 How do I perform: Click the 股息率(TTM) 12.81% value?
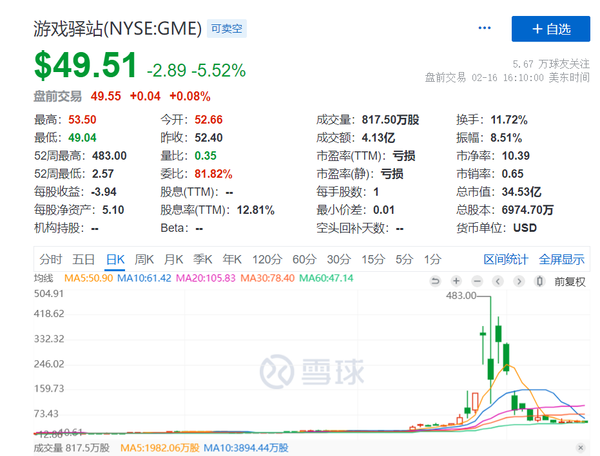point(256,210)
